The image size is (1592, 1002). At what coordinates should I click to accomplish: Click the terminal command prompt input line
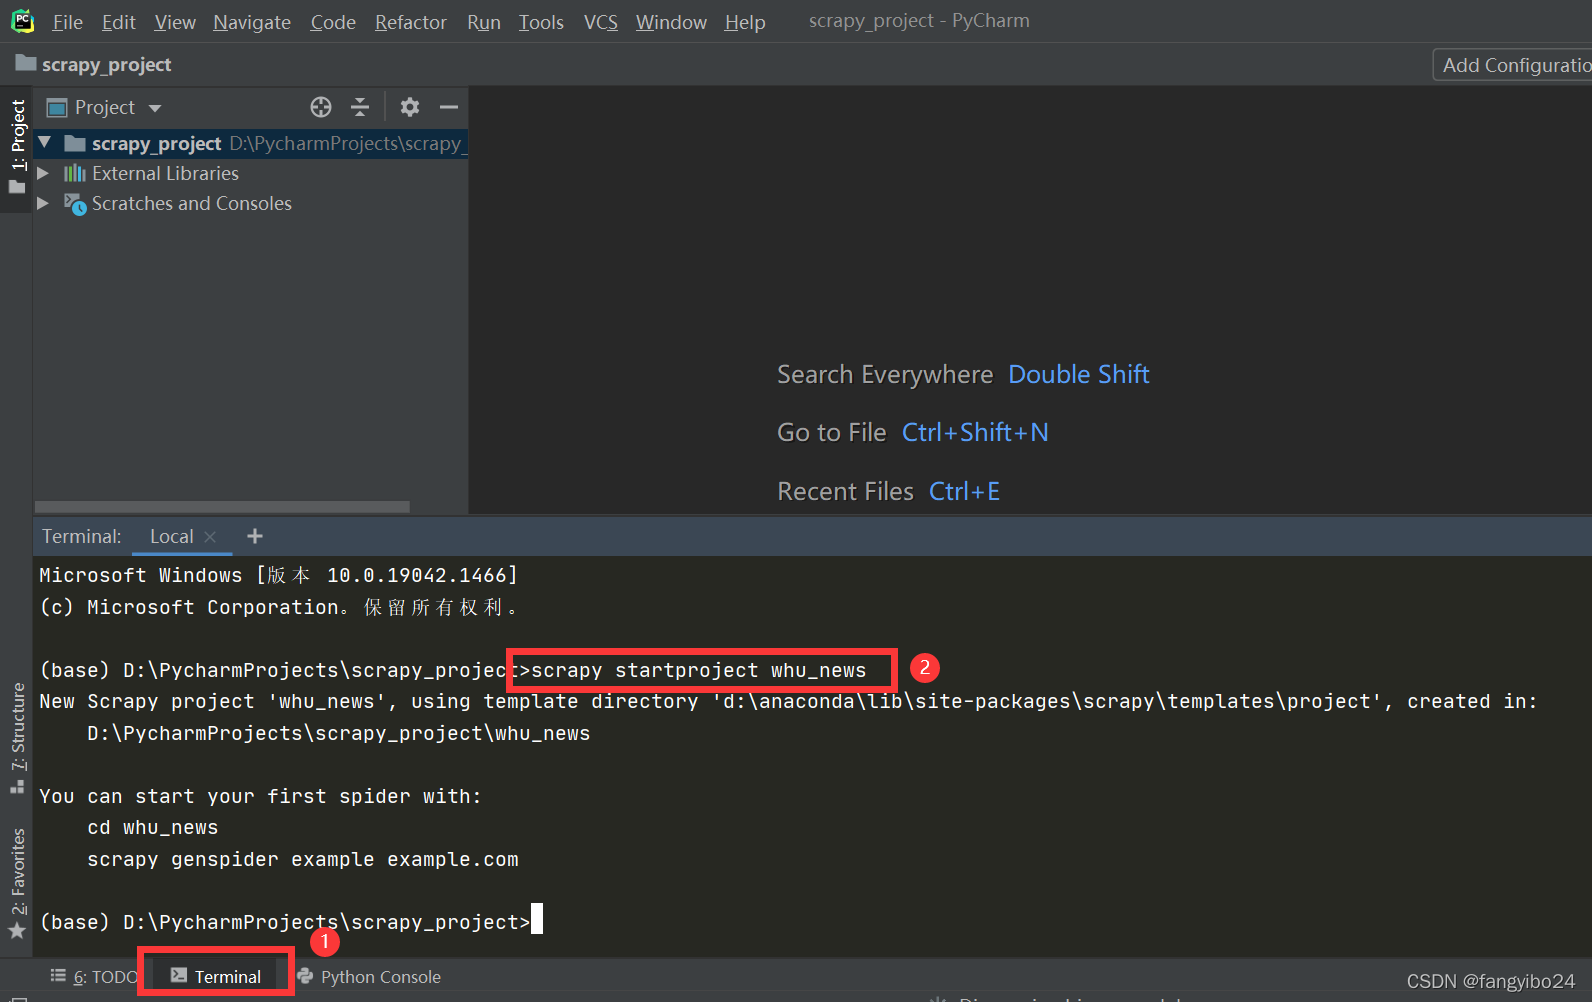[290, 922]
